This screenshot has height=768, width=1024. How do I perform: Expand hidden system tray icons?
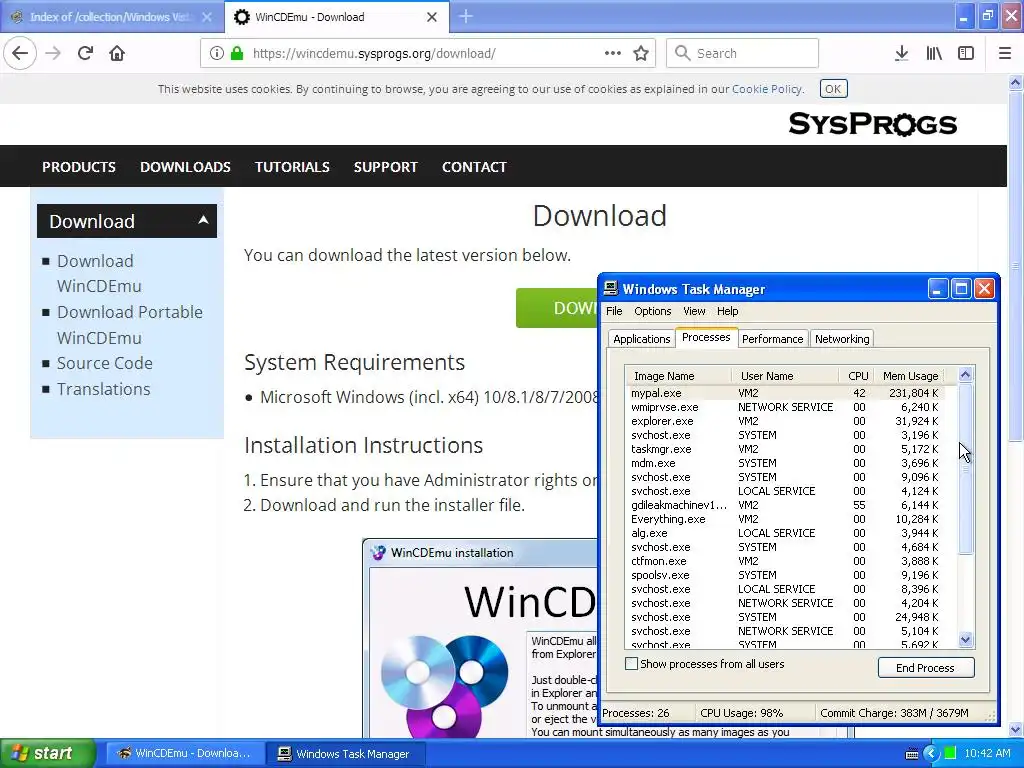coord(931,754)
